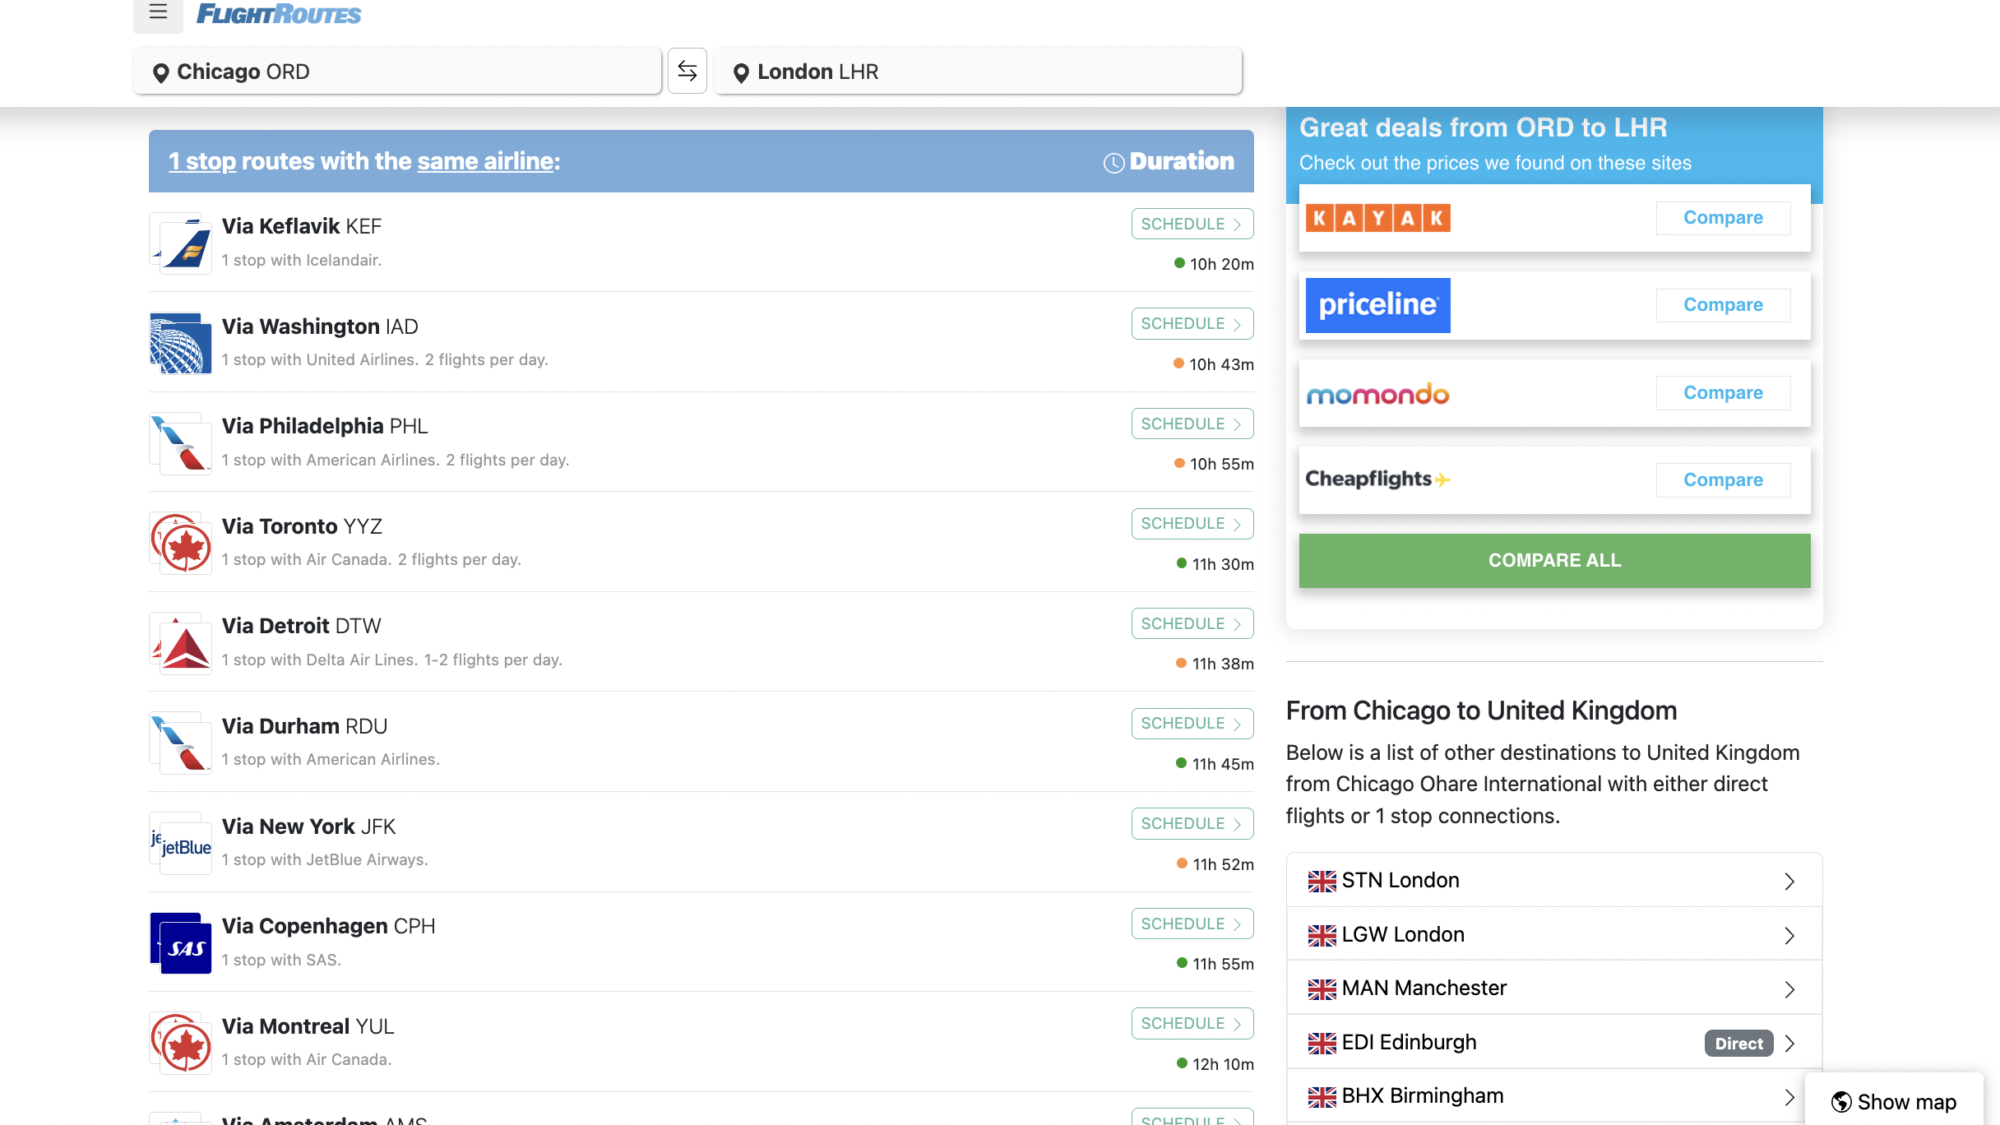Viewport: 2000px width, 1125px height.
Task: Click the Show map button
Action: (x=1894, y=1101)
